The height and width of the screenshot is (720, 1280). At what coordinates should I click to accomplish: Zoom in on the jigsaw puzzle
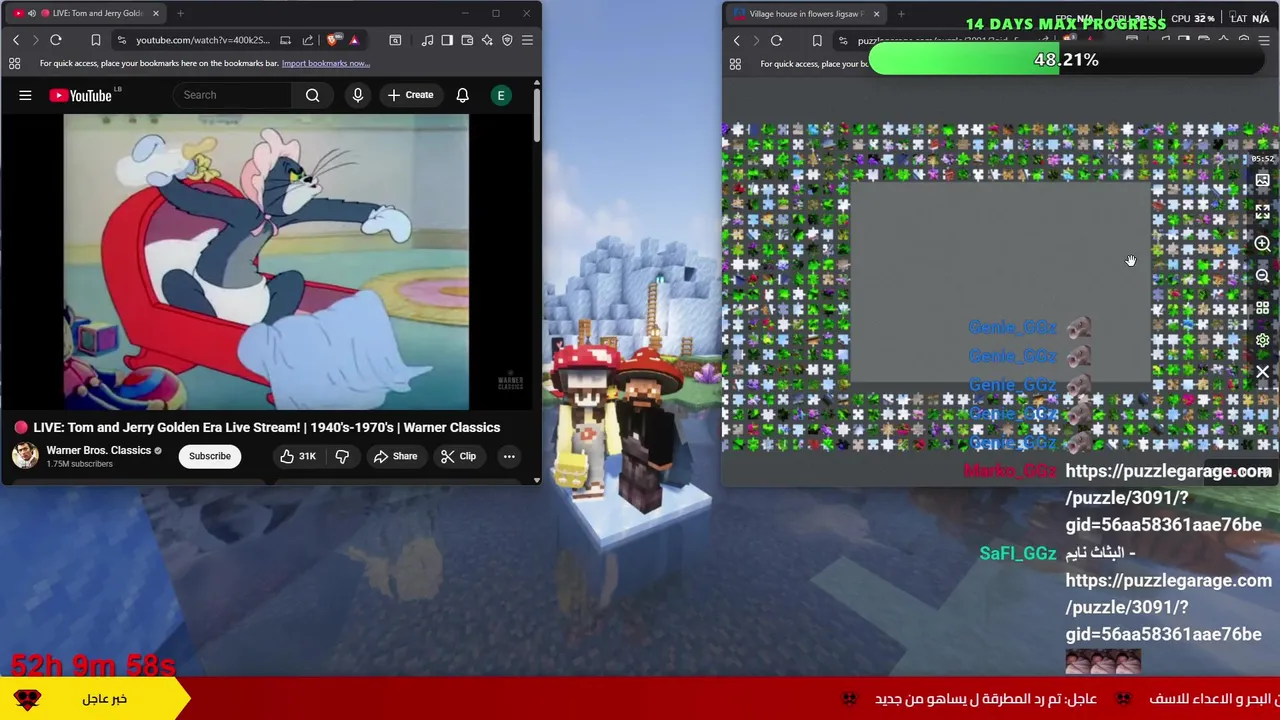pyautogui.click(x=1262, y=244)
